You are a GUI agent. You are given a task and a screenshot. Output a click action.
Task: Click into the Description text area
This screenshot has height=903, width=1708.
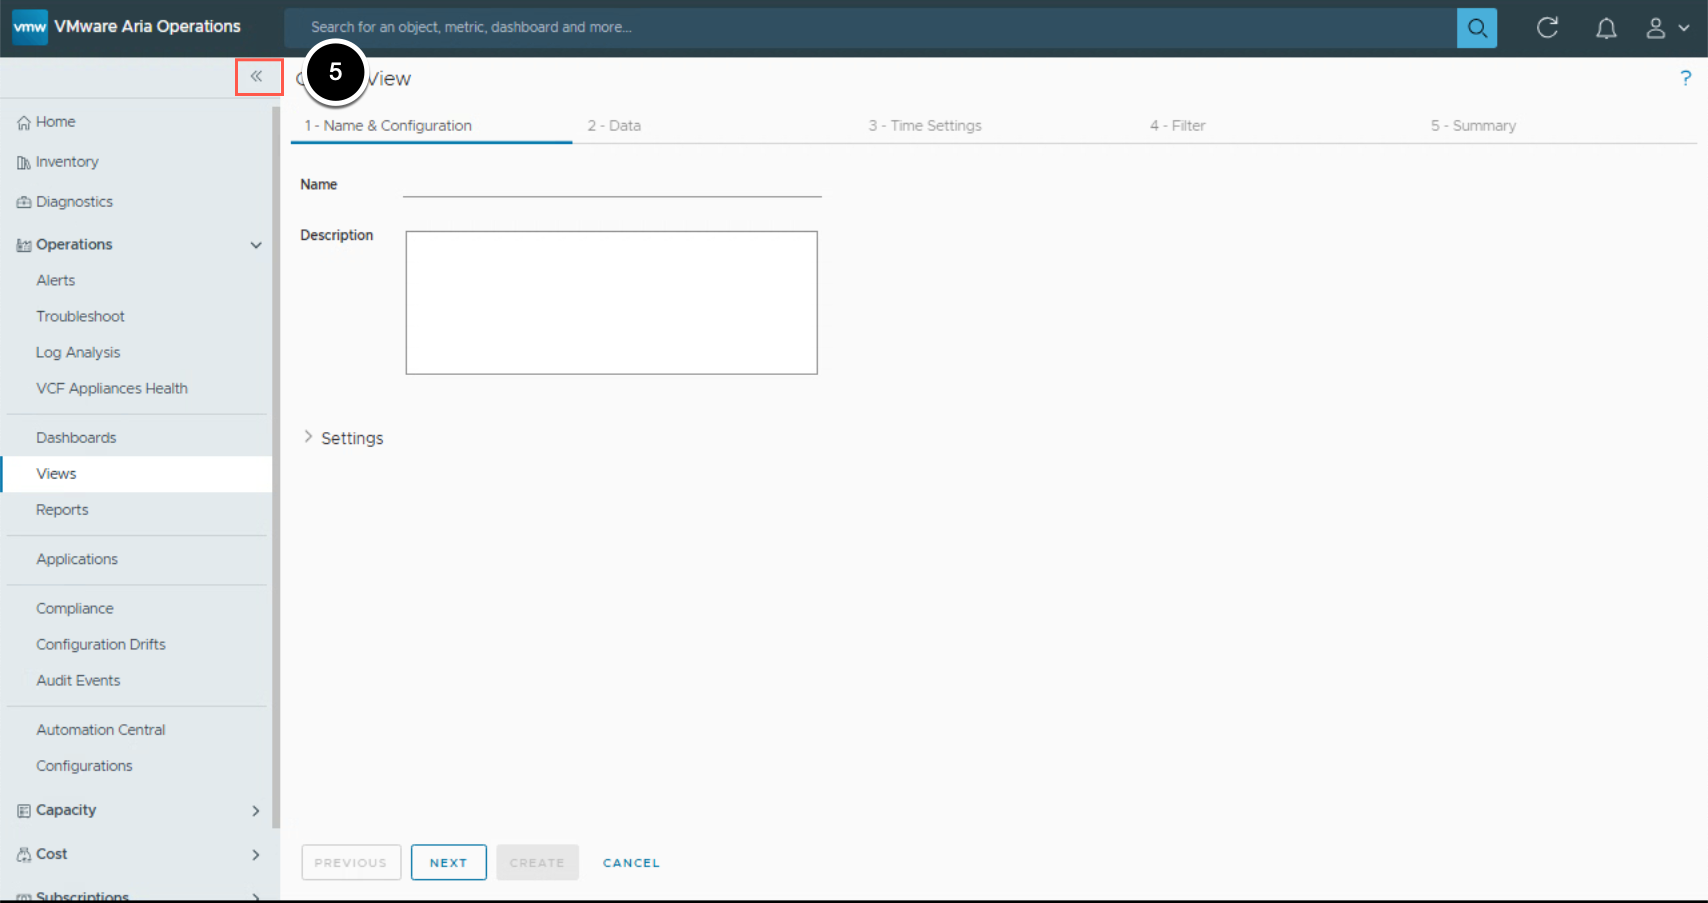611,303
